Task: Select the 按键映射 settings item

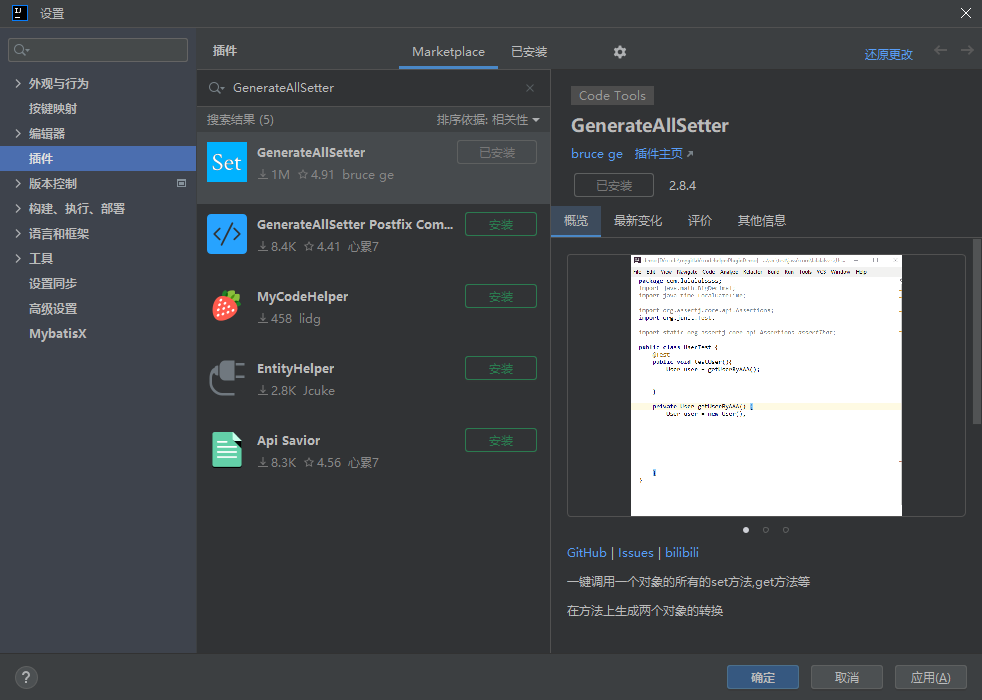Action: [53, 108]
